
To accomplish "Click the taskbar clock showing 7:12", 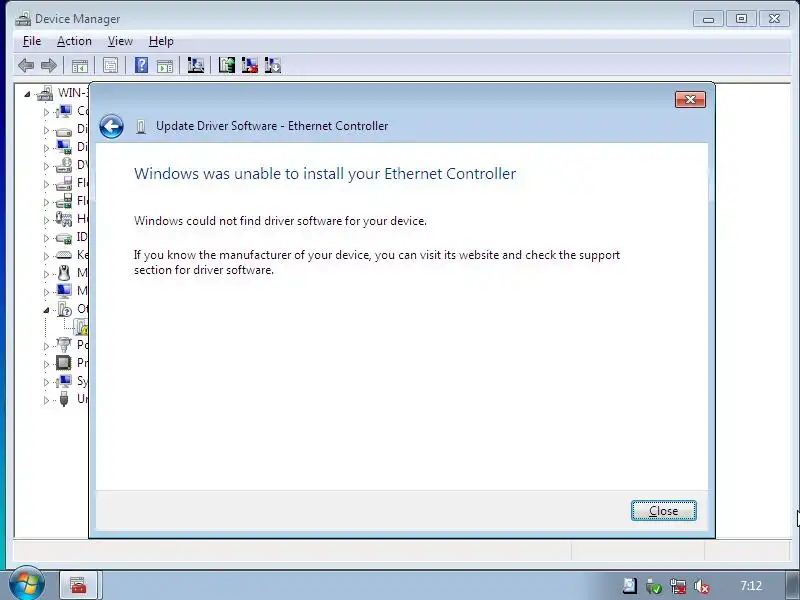I will tap(751, 586).
